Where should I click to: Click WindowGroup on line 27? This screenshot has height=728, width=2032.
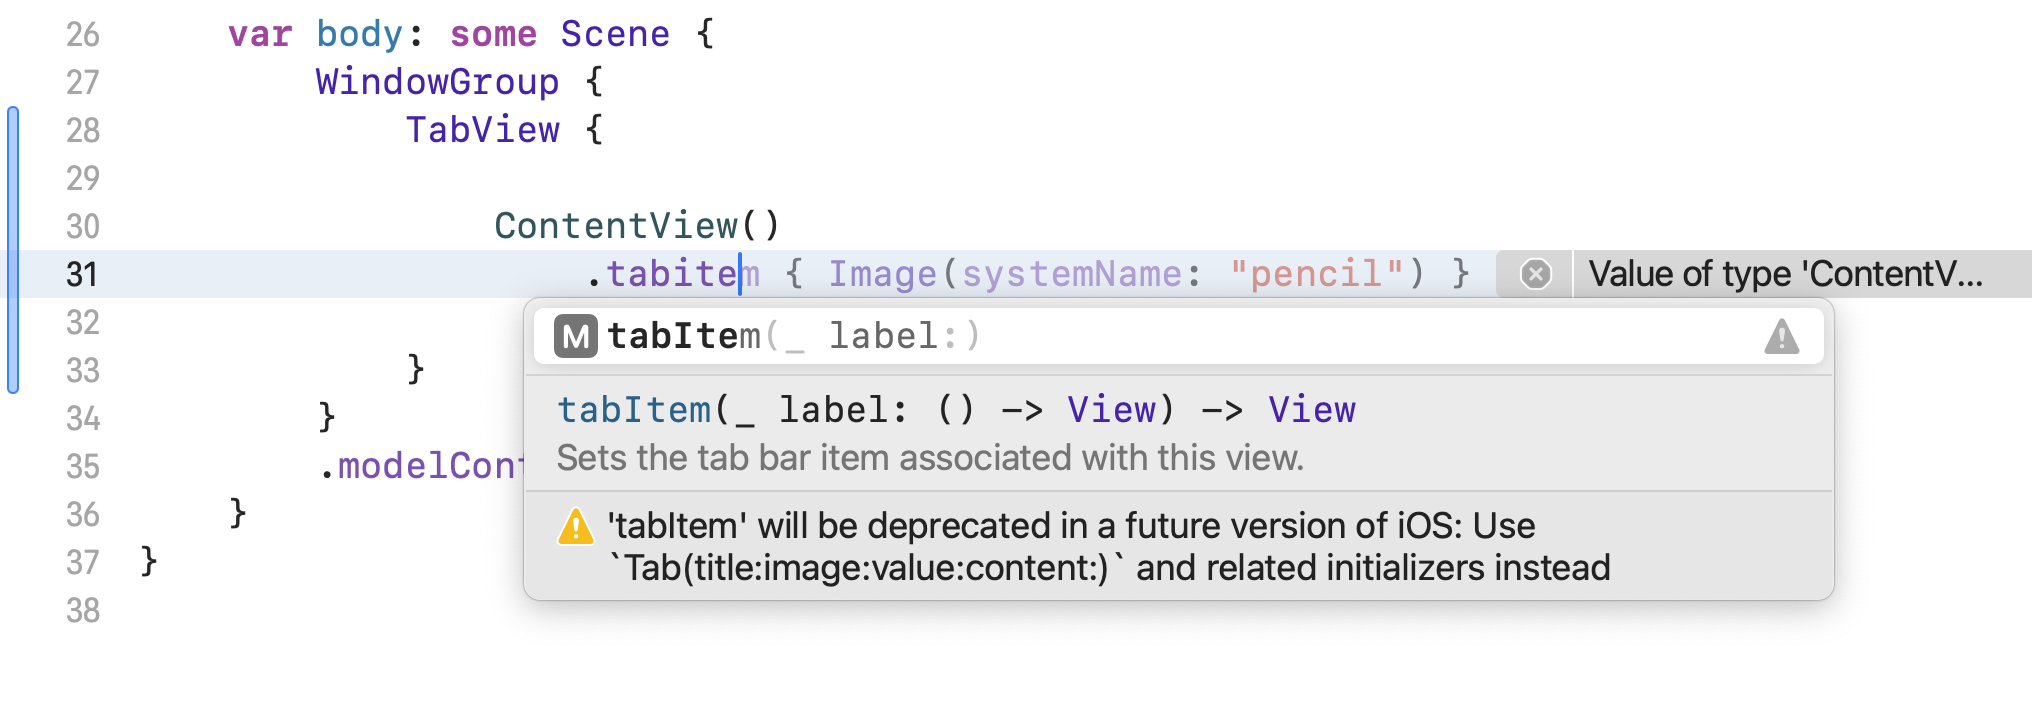[x=436, y=82]
